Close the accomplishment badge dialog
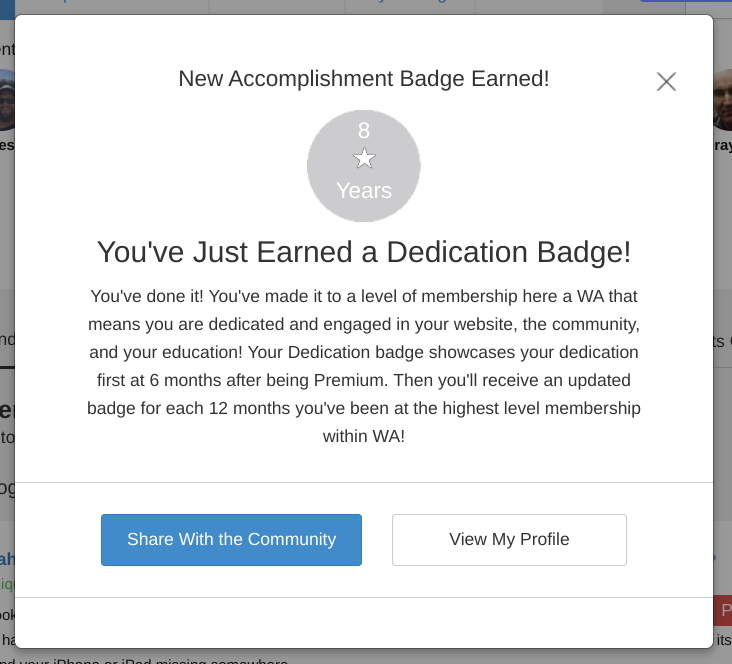Image resolution: width=732 pixels, height=664 pixels. click(666, 82)
